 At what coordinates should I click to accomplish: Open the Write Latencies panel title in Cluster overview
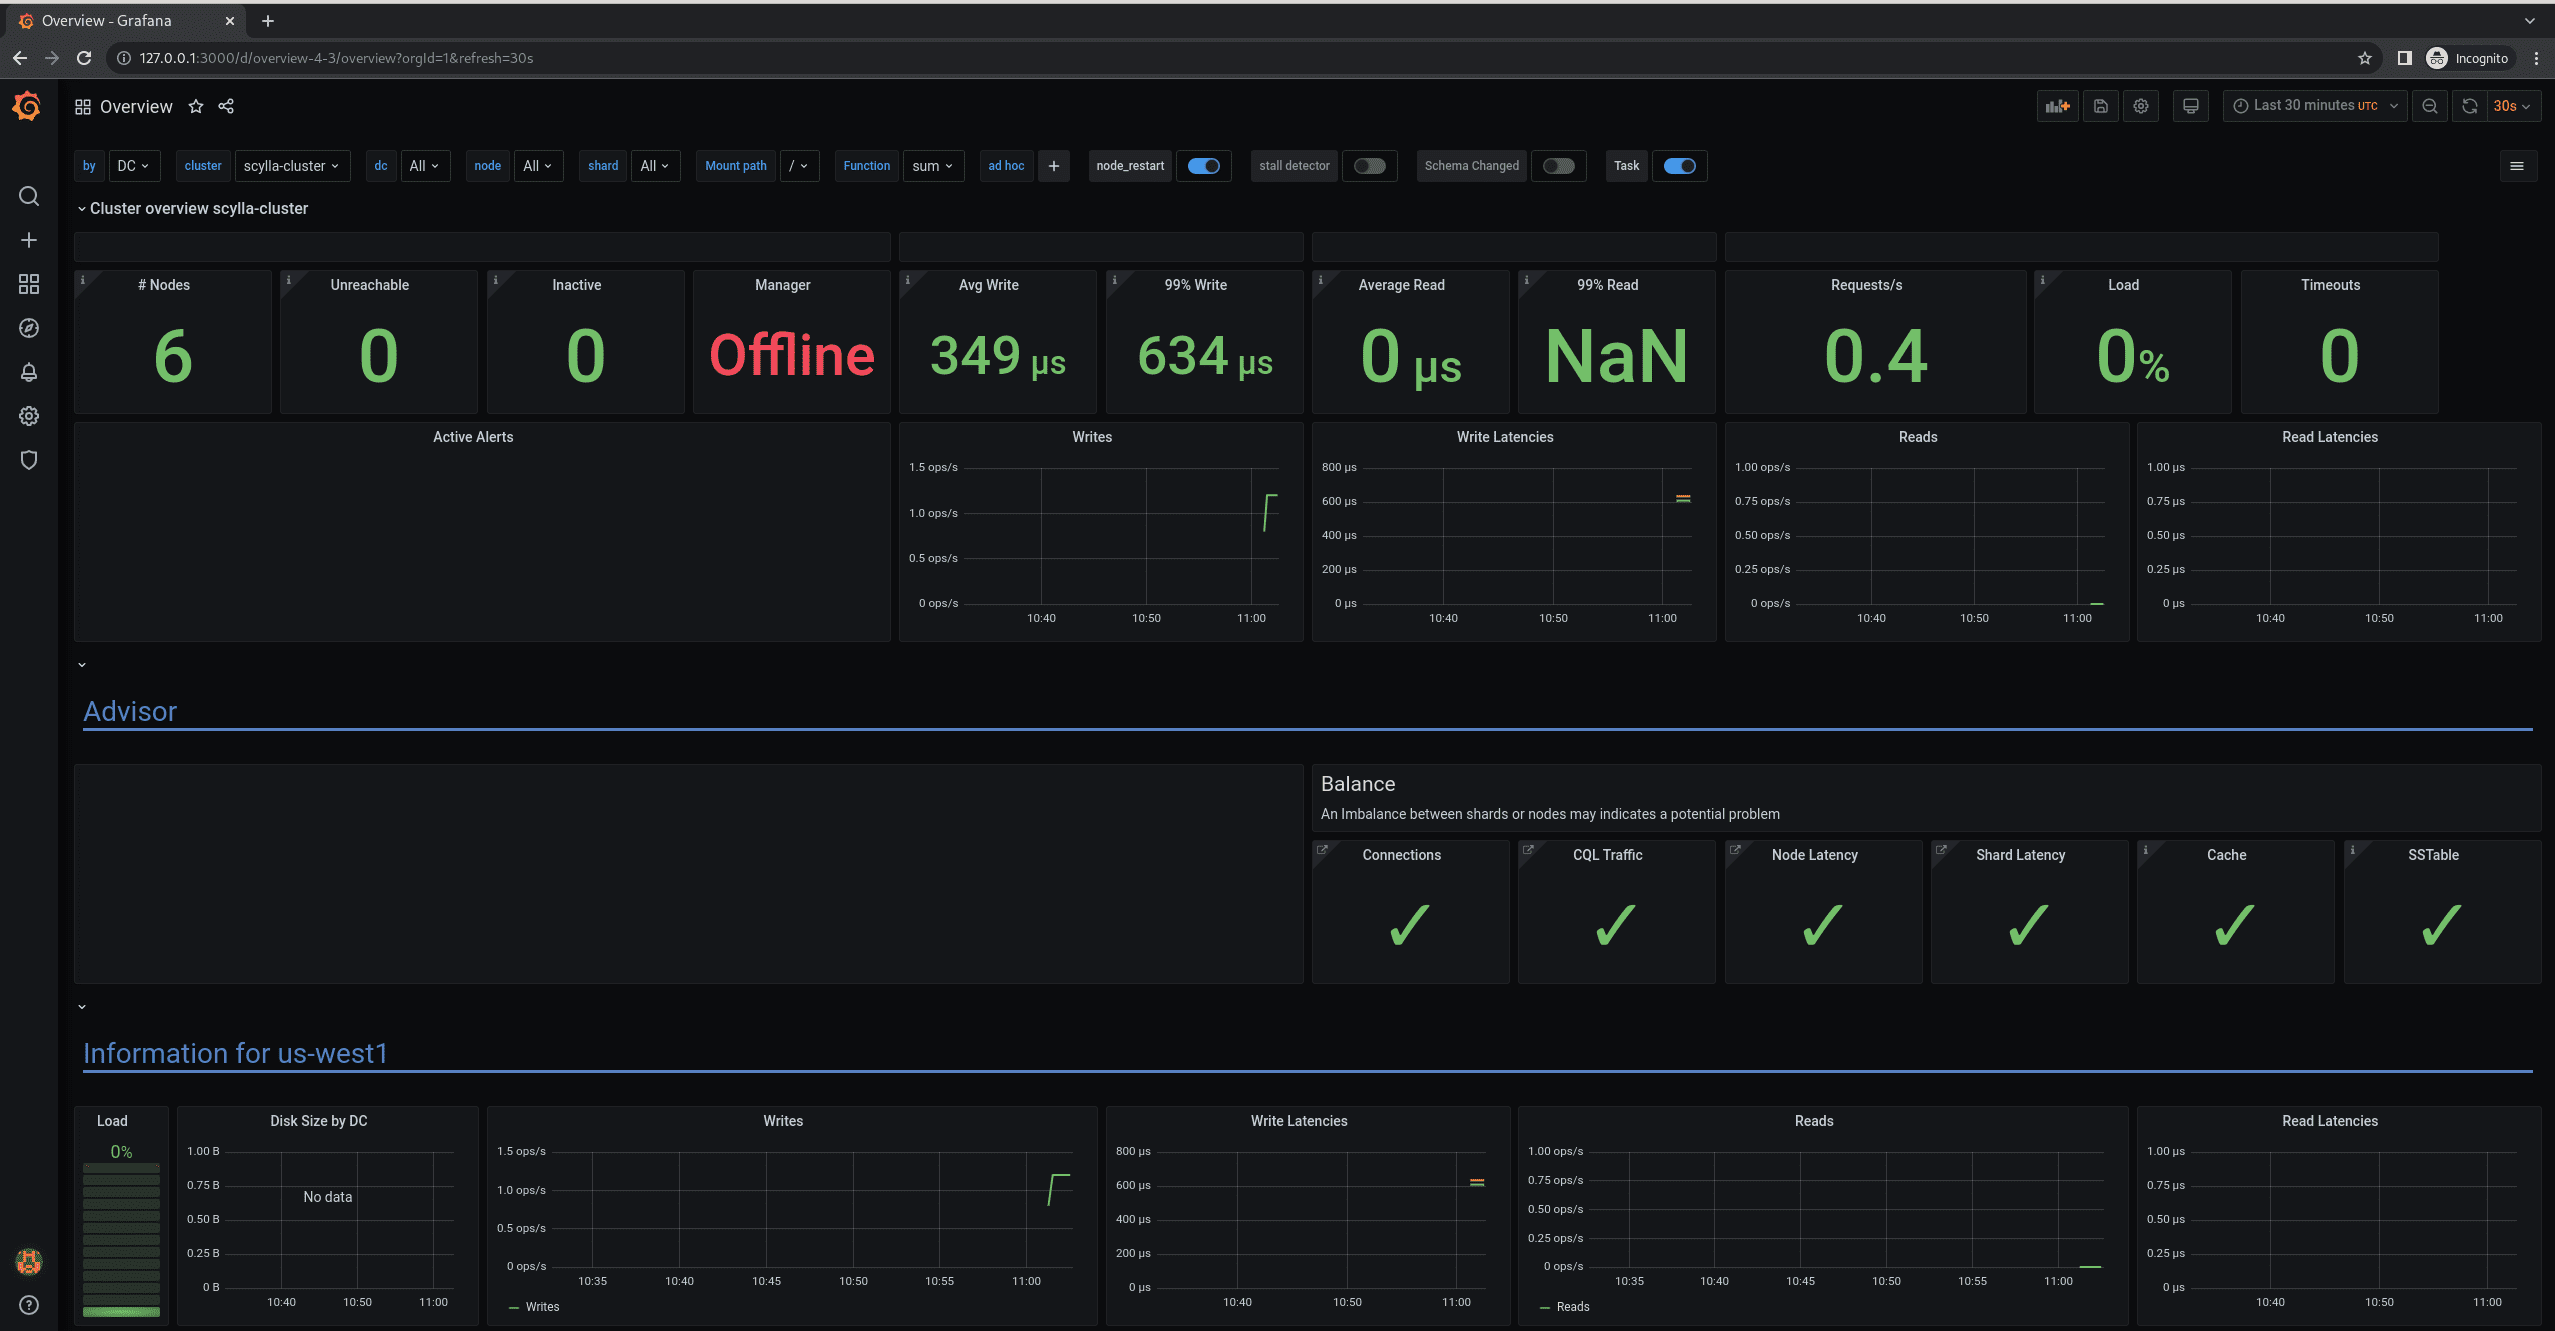point(1505,437)
